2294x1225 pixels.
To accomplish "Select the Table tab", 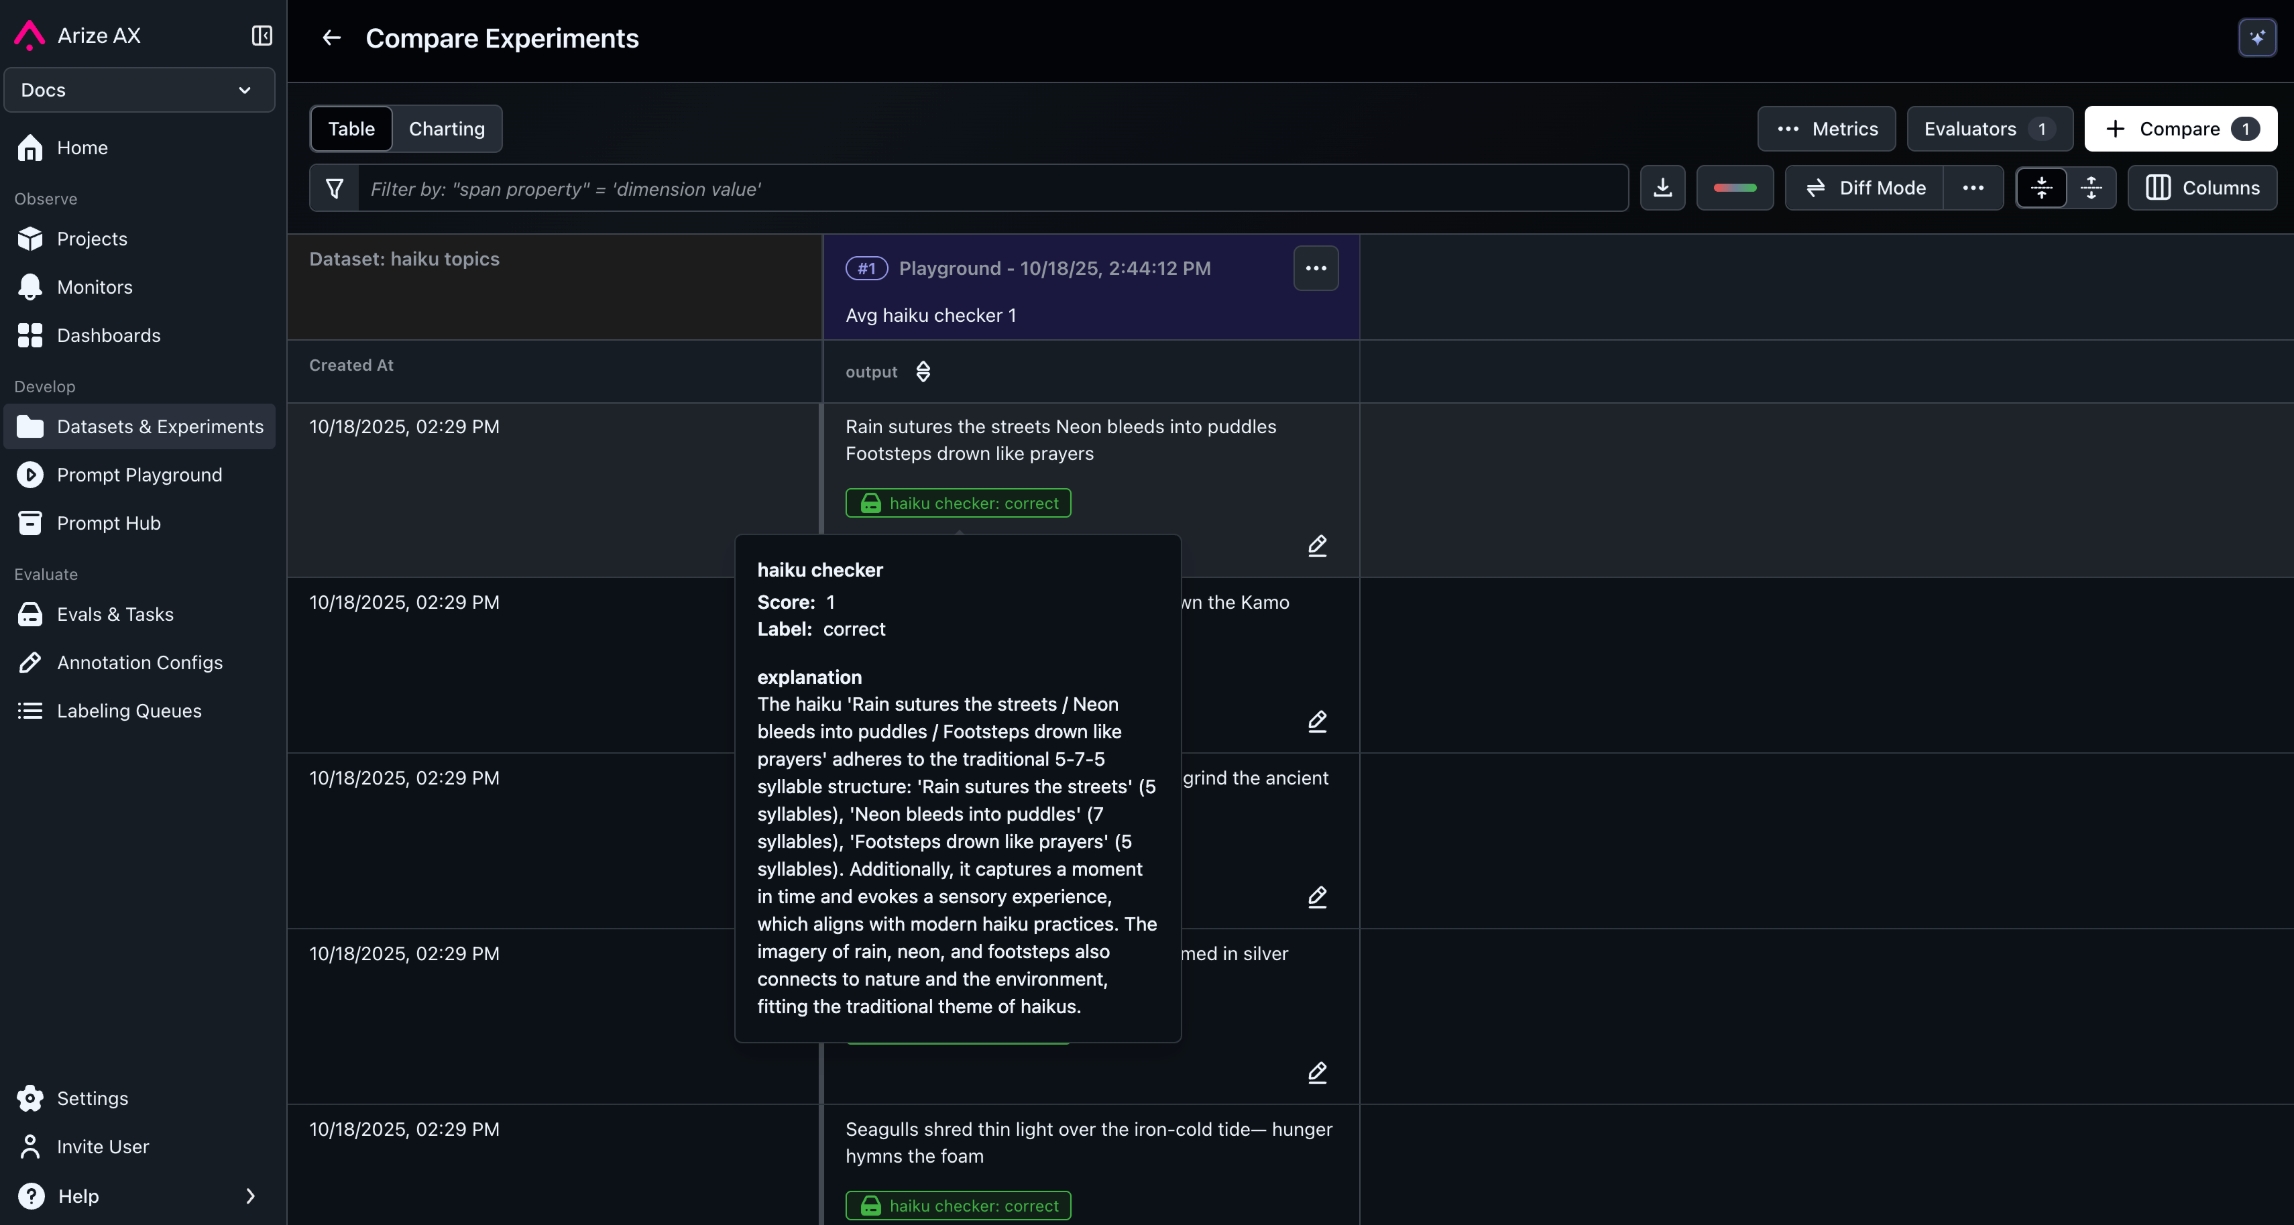I will tap(351, 129).
